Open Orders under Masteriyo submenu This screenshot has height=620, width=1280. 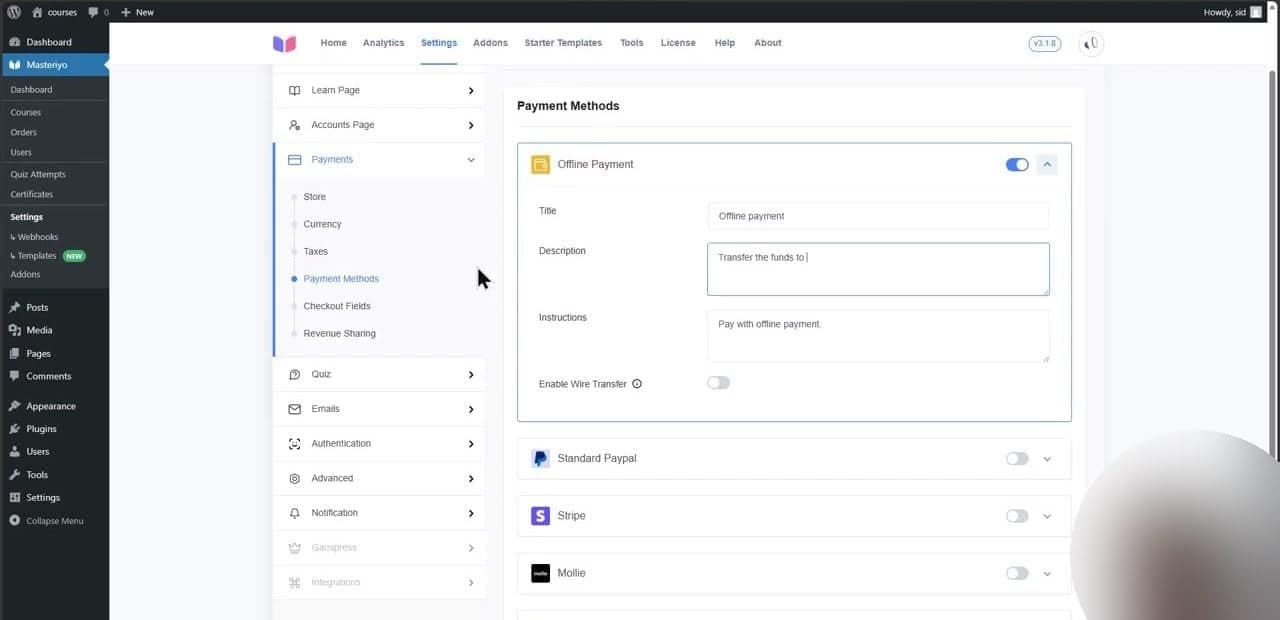(24, 132)
